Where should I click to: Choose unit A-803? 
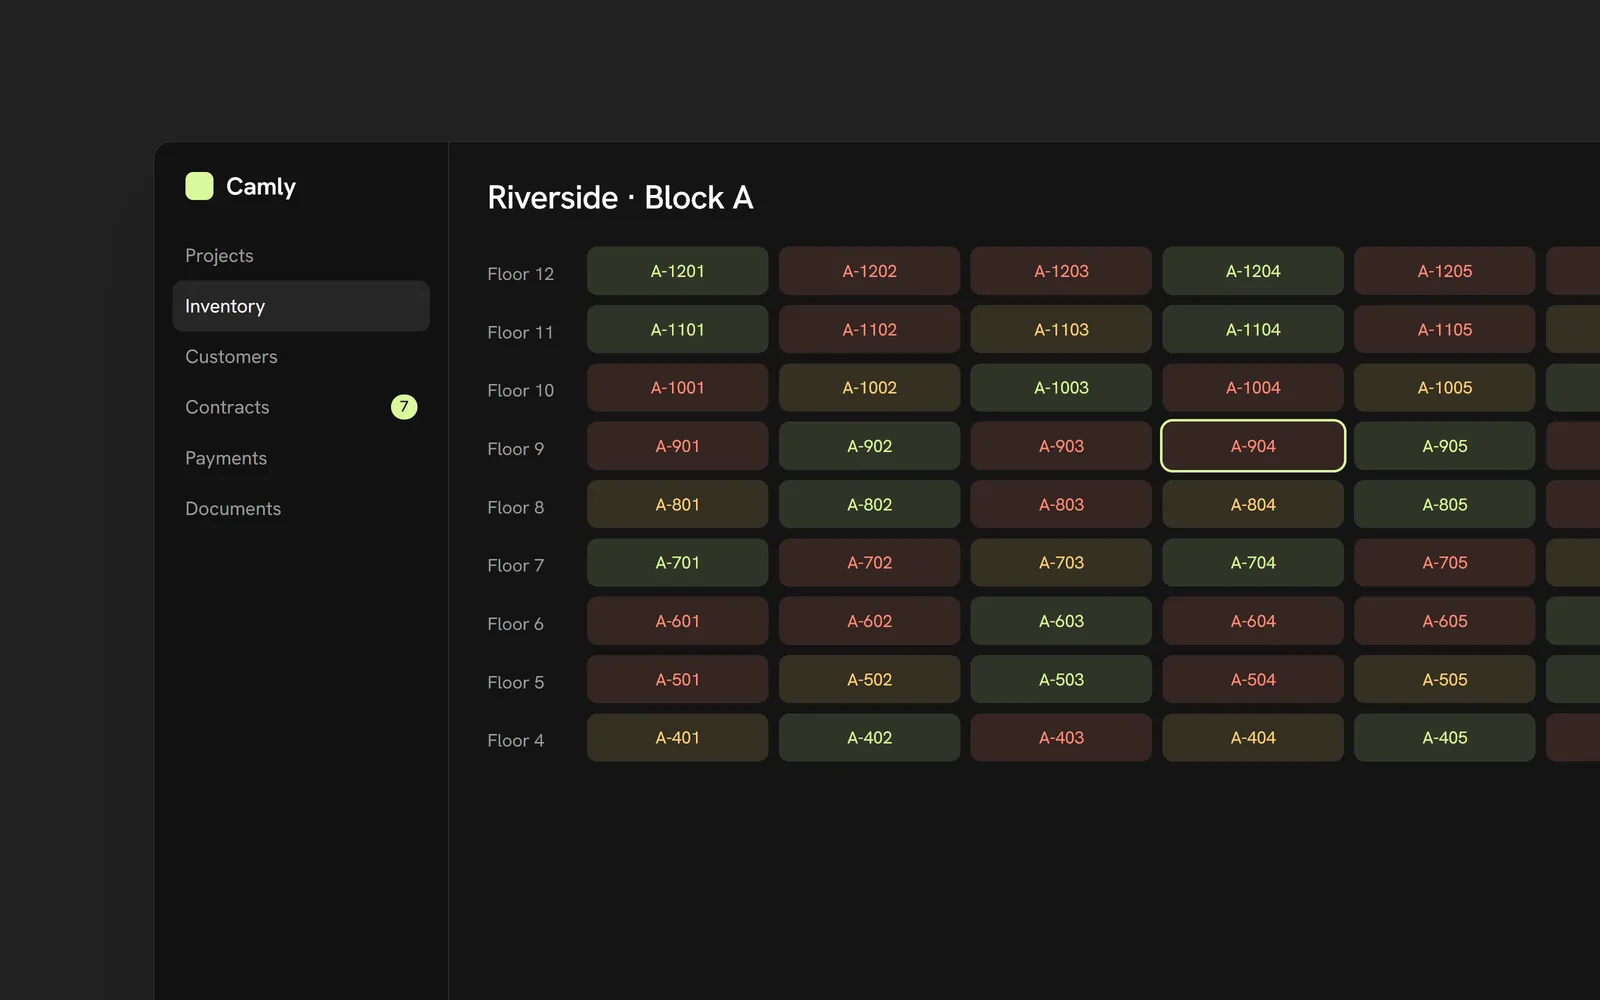point(1061,504)
